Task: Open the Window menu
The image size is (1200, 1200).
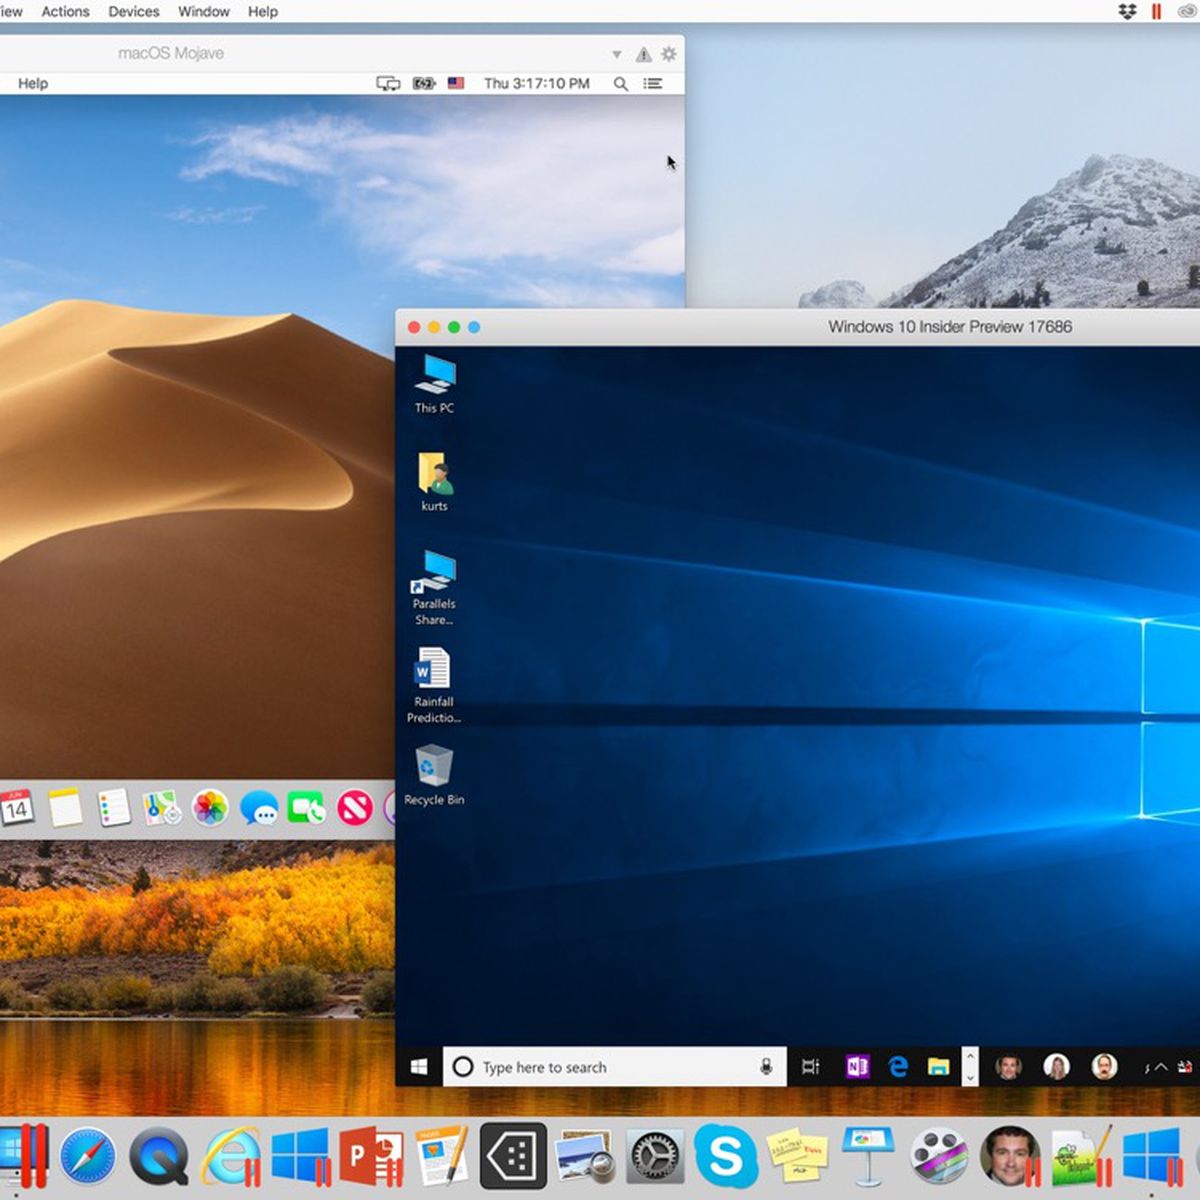Action: click(204, 12)
